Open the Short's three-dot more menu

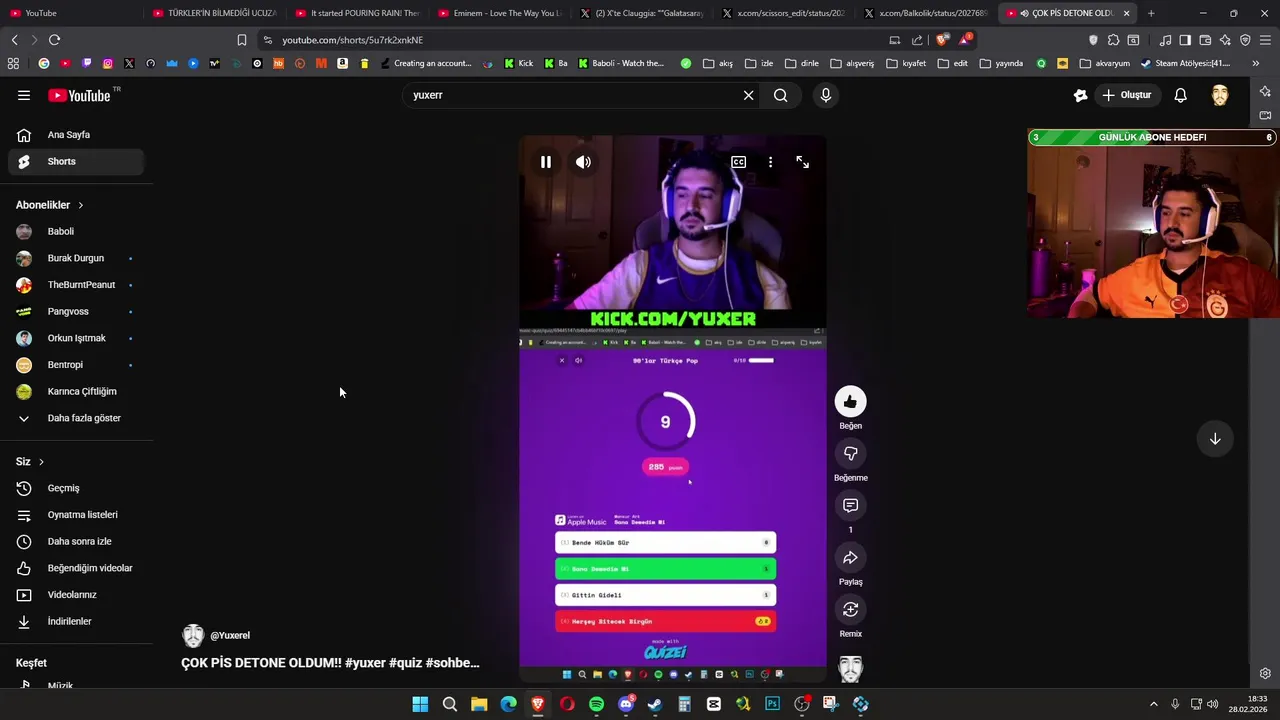point(770,162)
